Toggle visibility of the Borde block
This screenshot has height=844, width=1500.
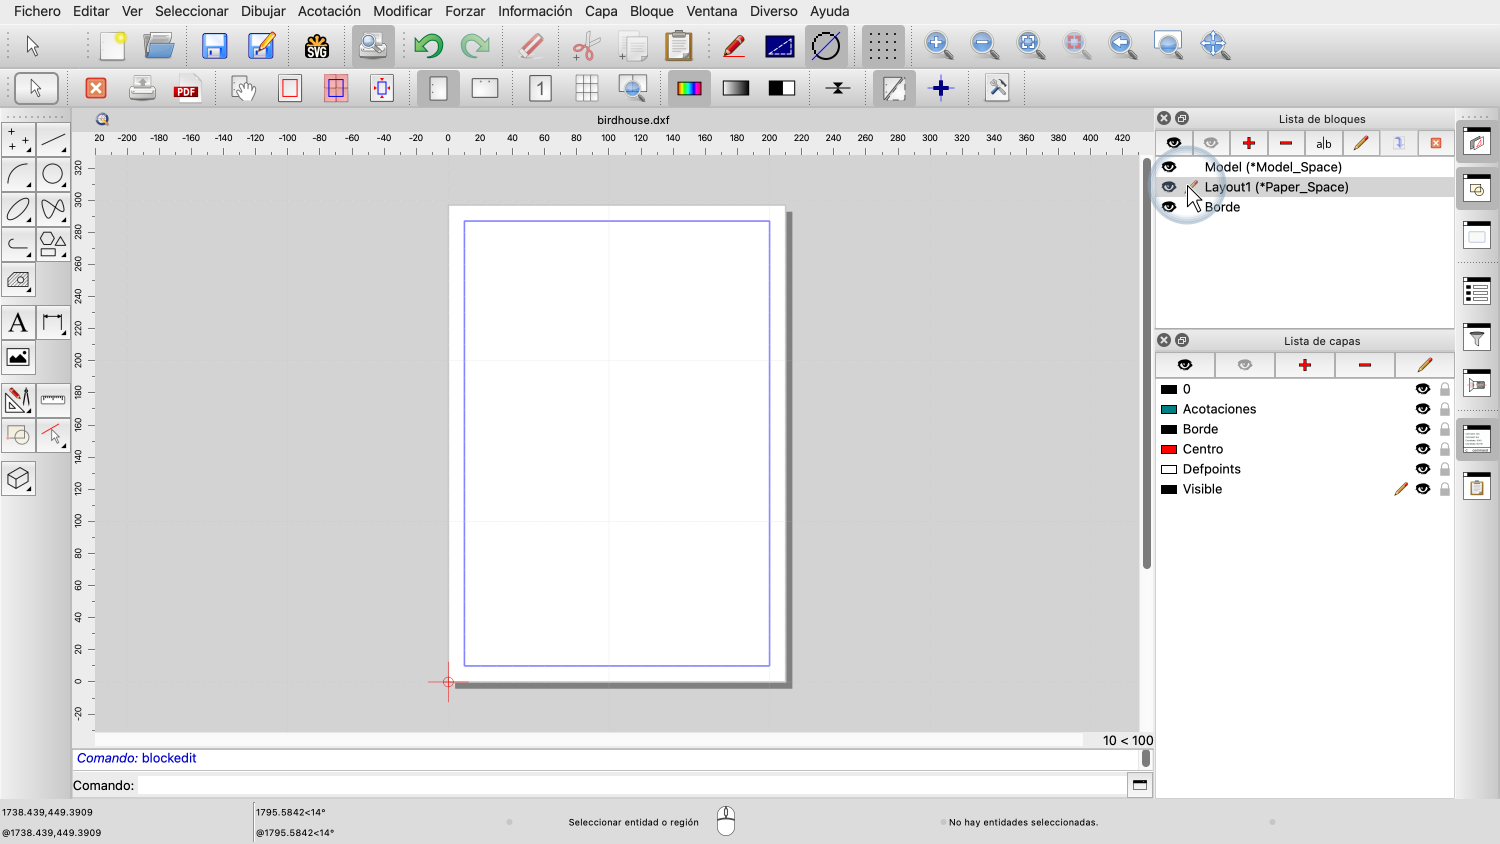1169,207
